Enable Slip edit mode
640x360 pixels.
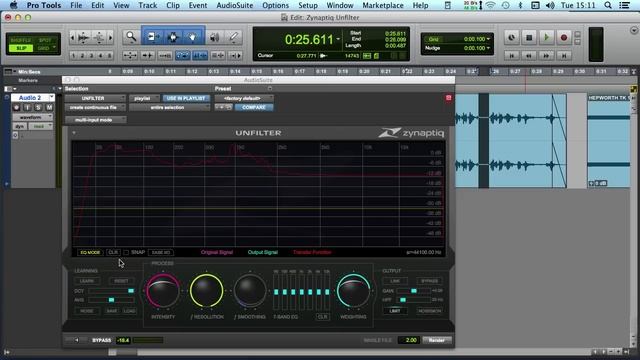click(21, 48)
